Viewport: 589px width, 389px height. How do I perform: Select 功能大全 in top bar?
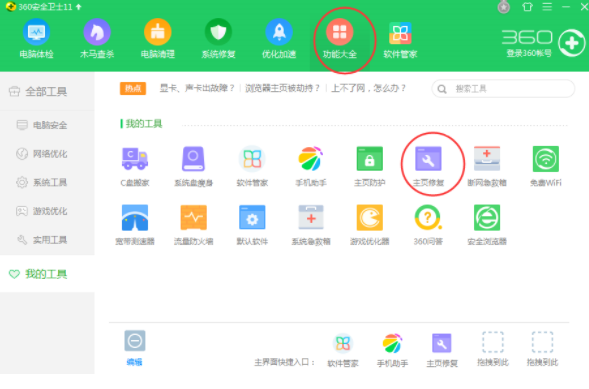coord(340,39)
